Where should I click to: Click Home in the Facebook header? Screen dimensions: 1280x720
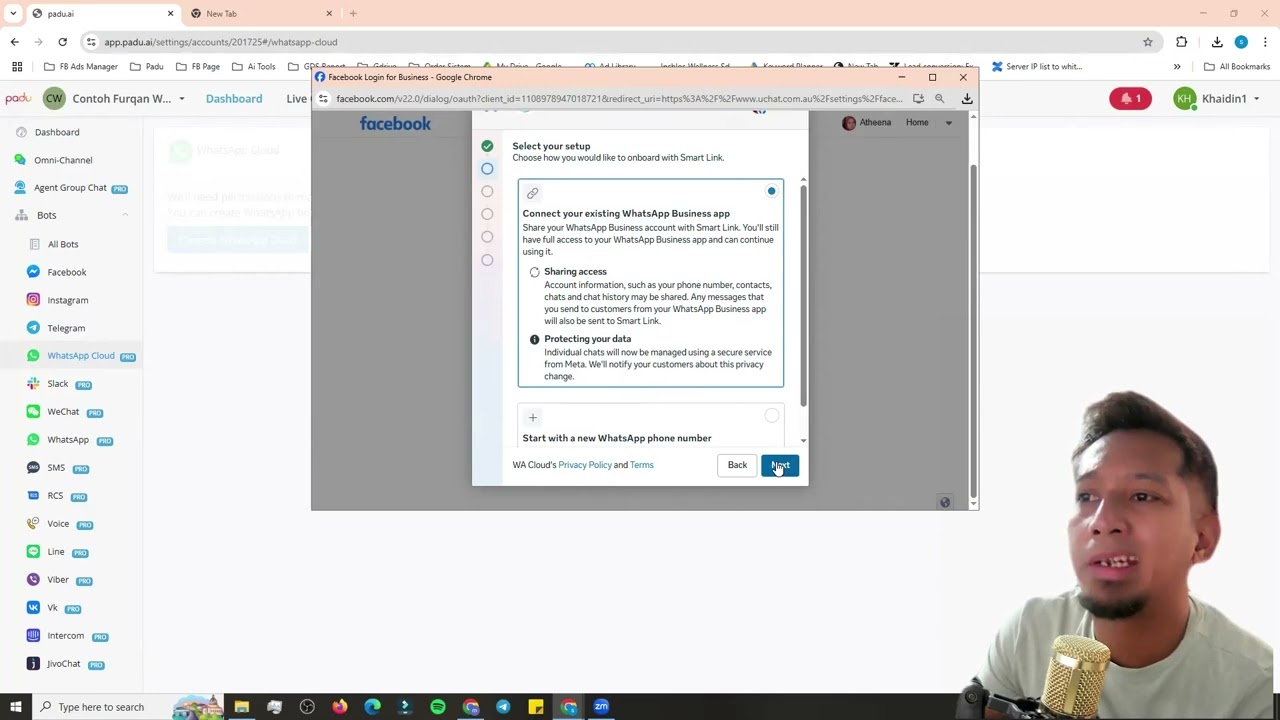click(917, 123)
